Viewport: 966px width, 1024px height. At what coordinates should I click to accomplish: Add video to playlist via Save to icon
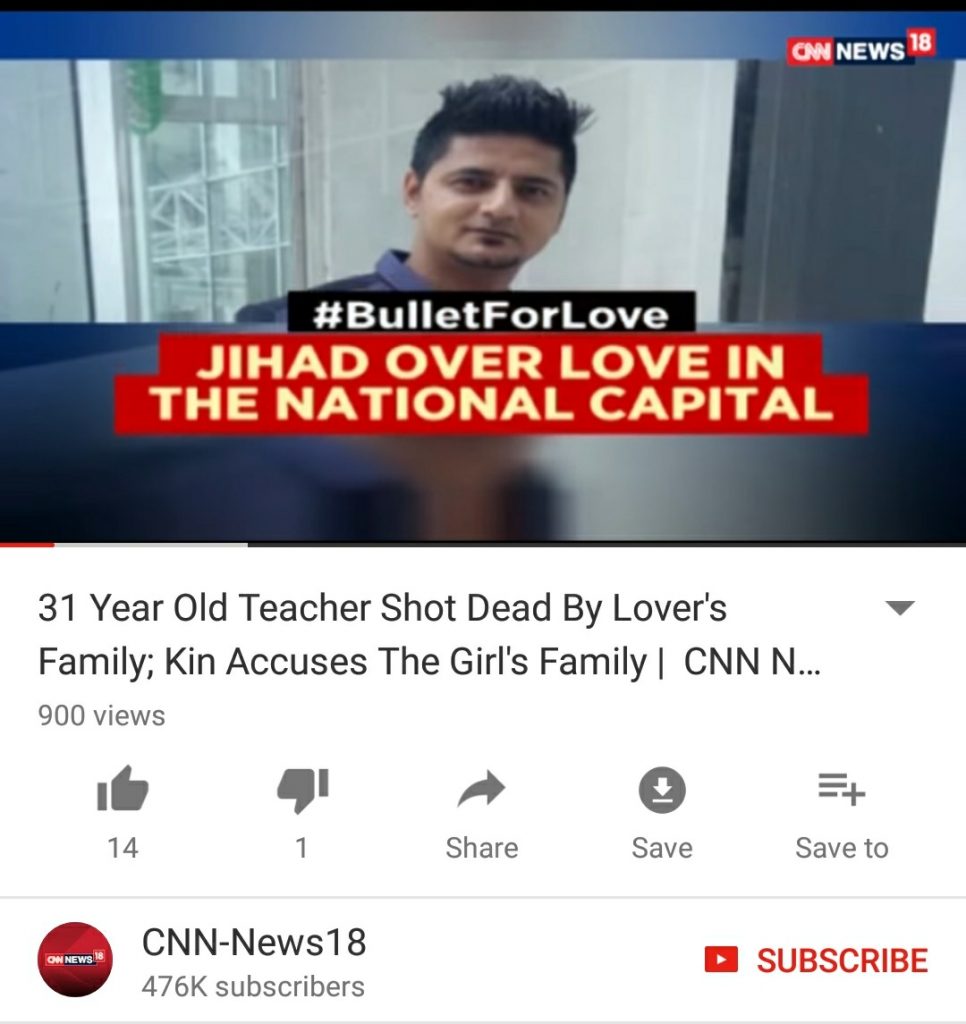(x=842, y=789)
